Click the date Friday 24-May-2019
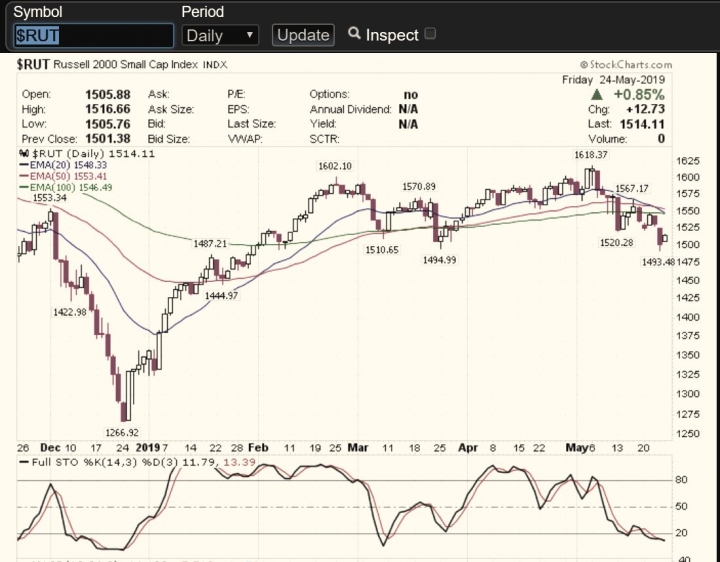This screenshot has width=720, height=562. [613, 80]
